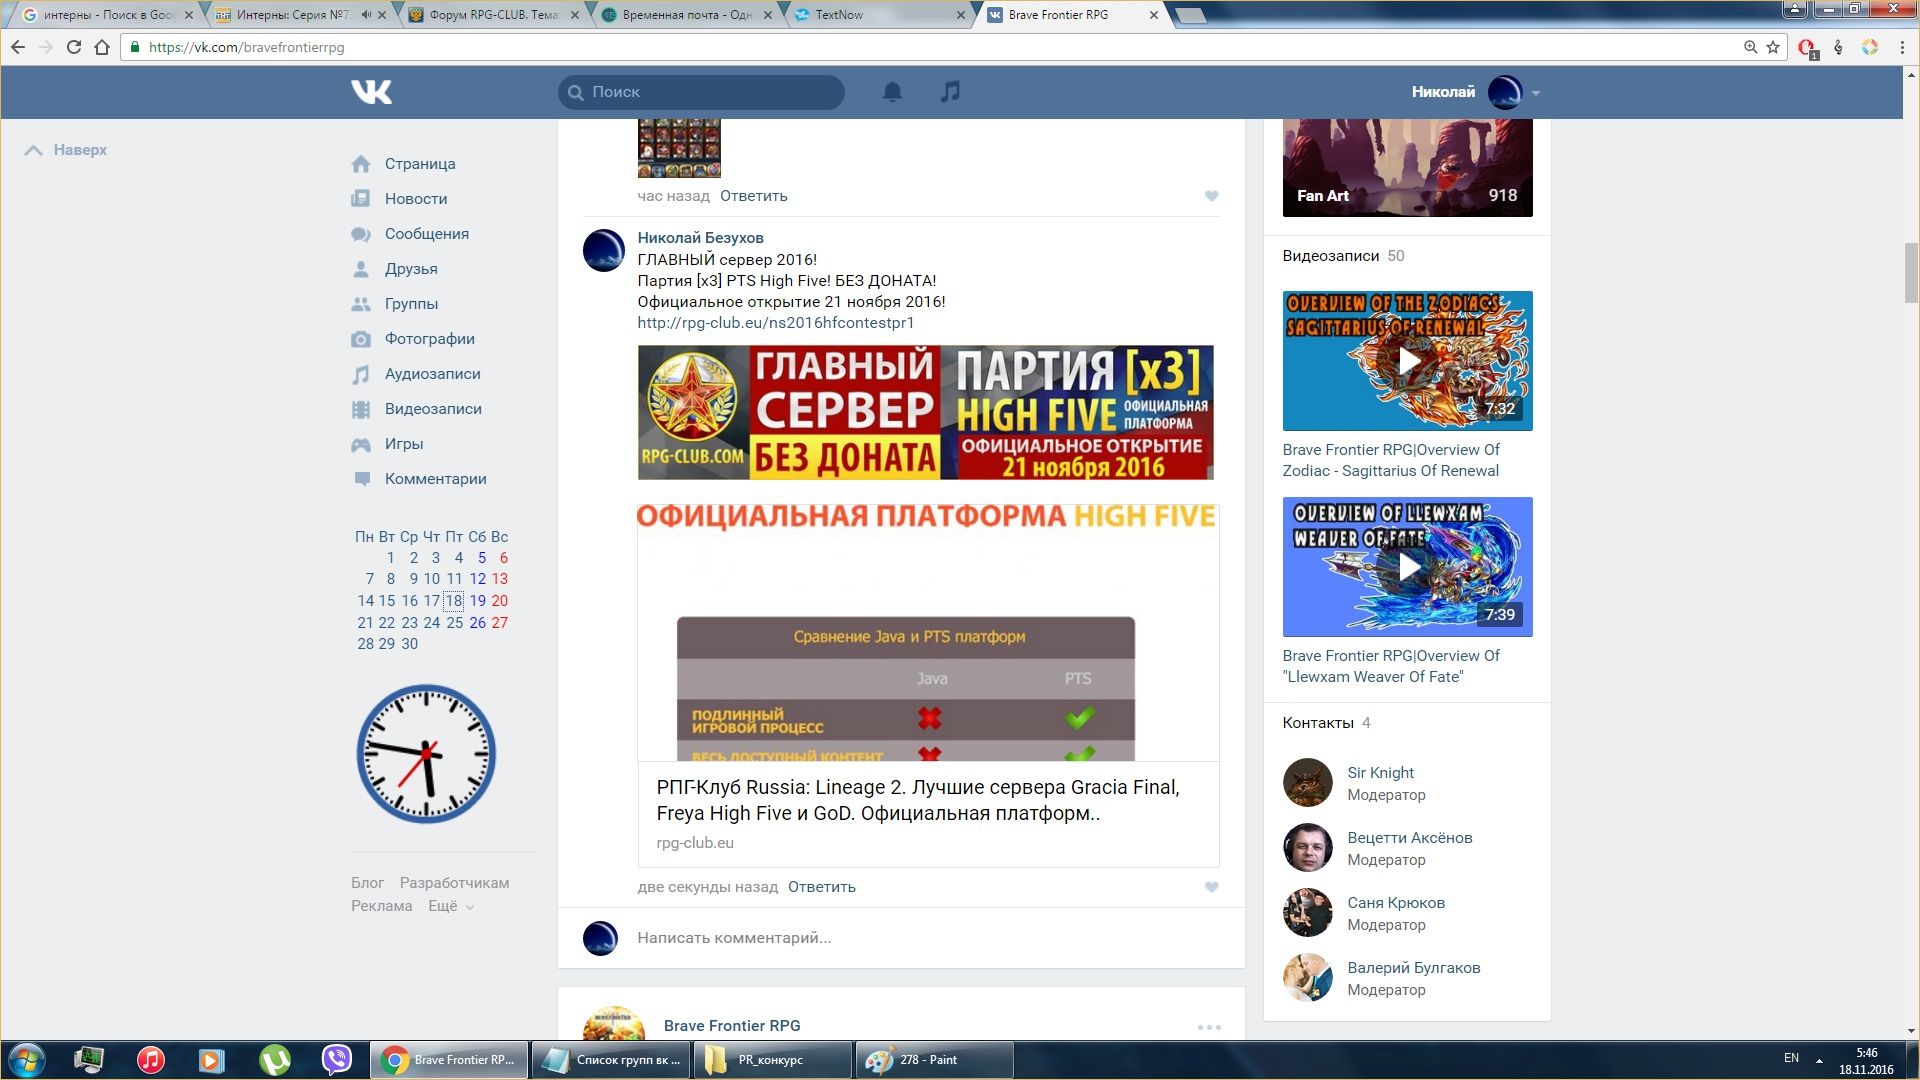This screenshot has height=1080, width=1920.
Task: Switch to the Интерны: Серия tab
Action: click(300, 15)
